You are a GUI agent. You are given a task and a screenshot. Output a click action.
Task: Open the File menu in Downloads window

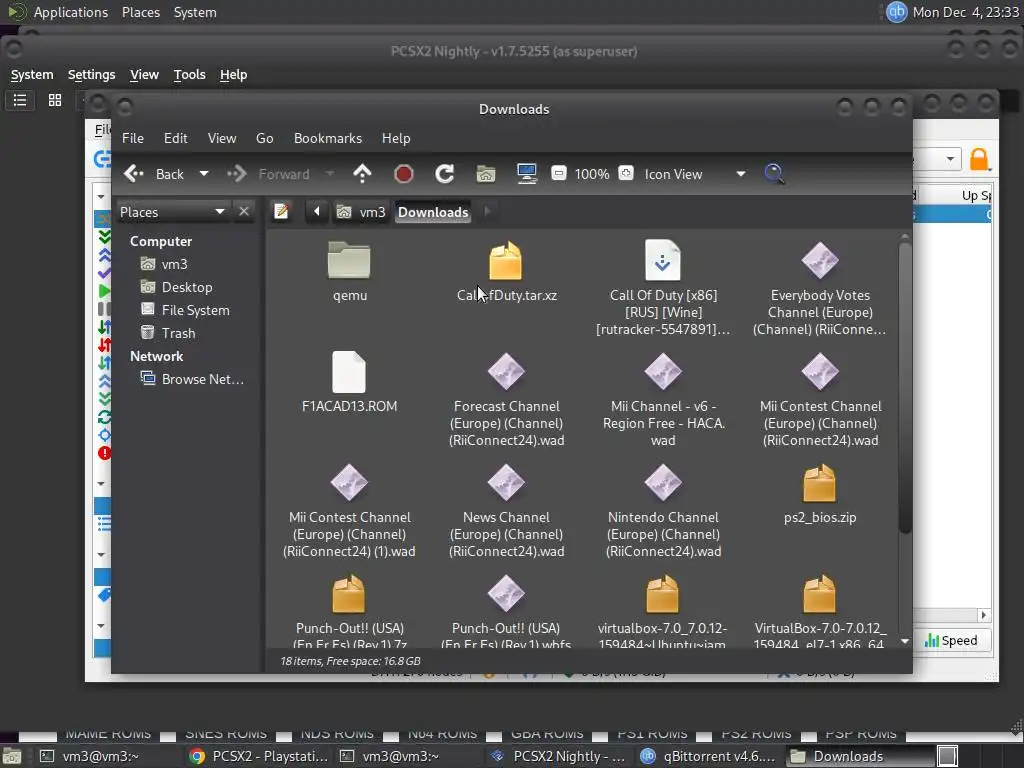click(x=133, y=138)
